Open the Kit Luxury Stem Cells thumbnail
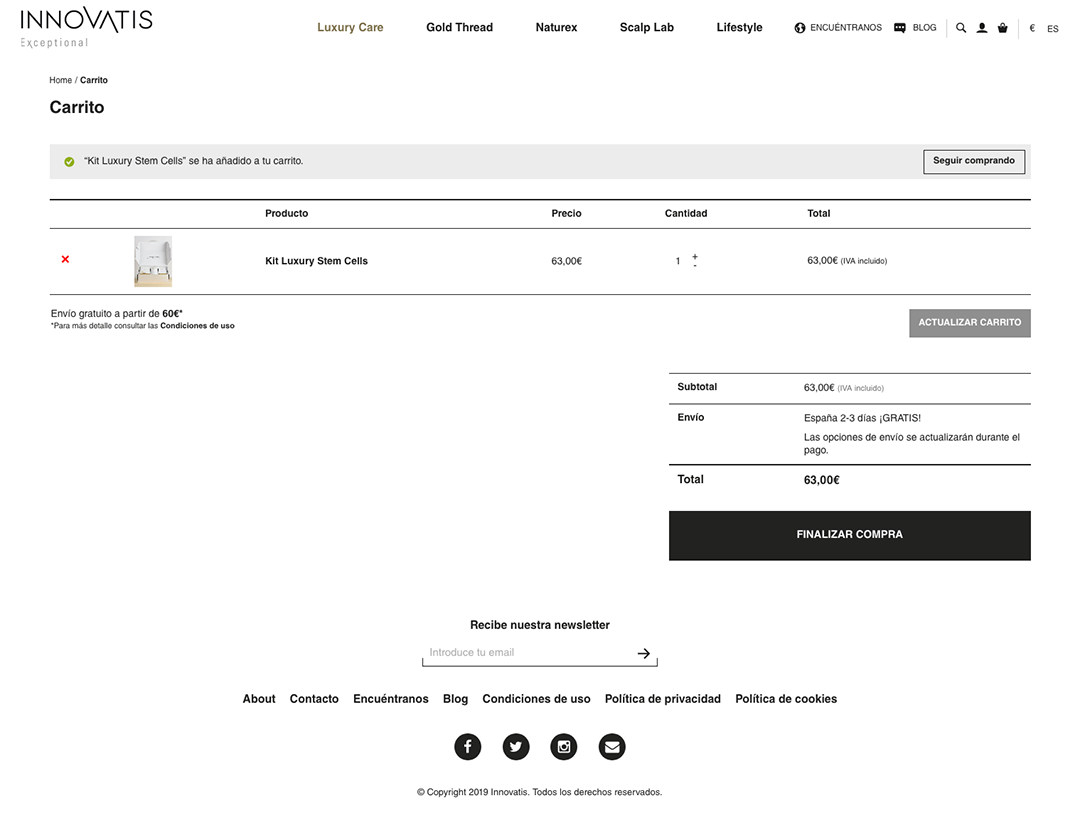1080x825 pixels. [x=153, y=261]
